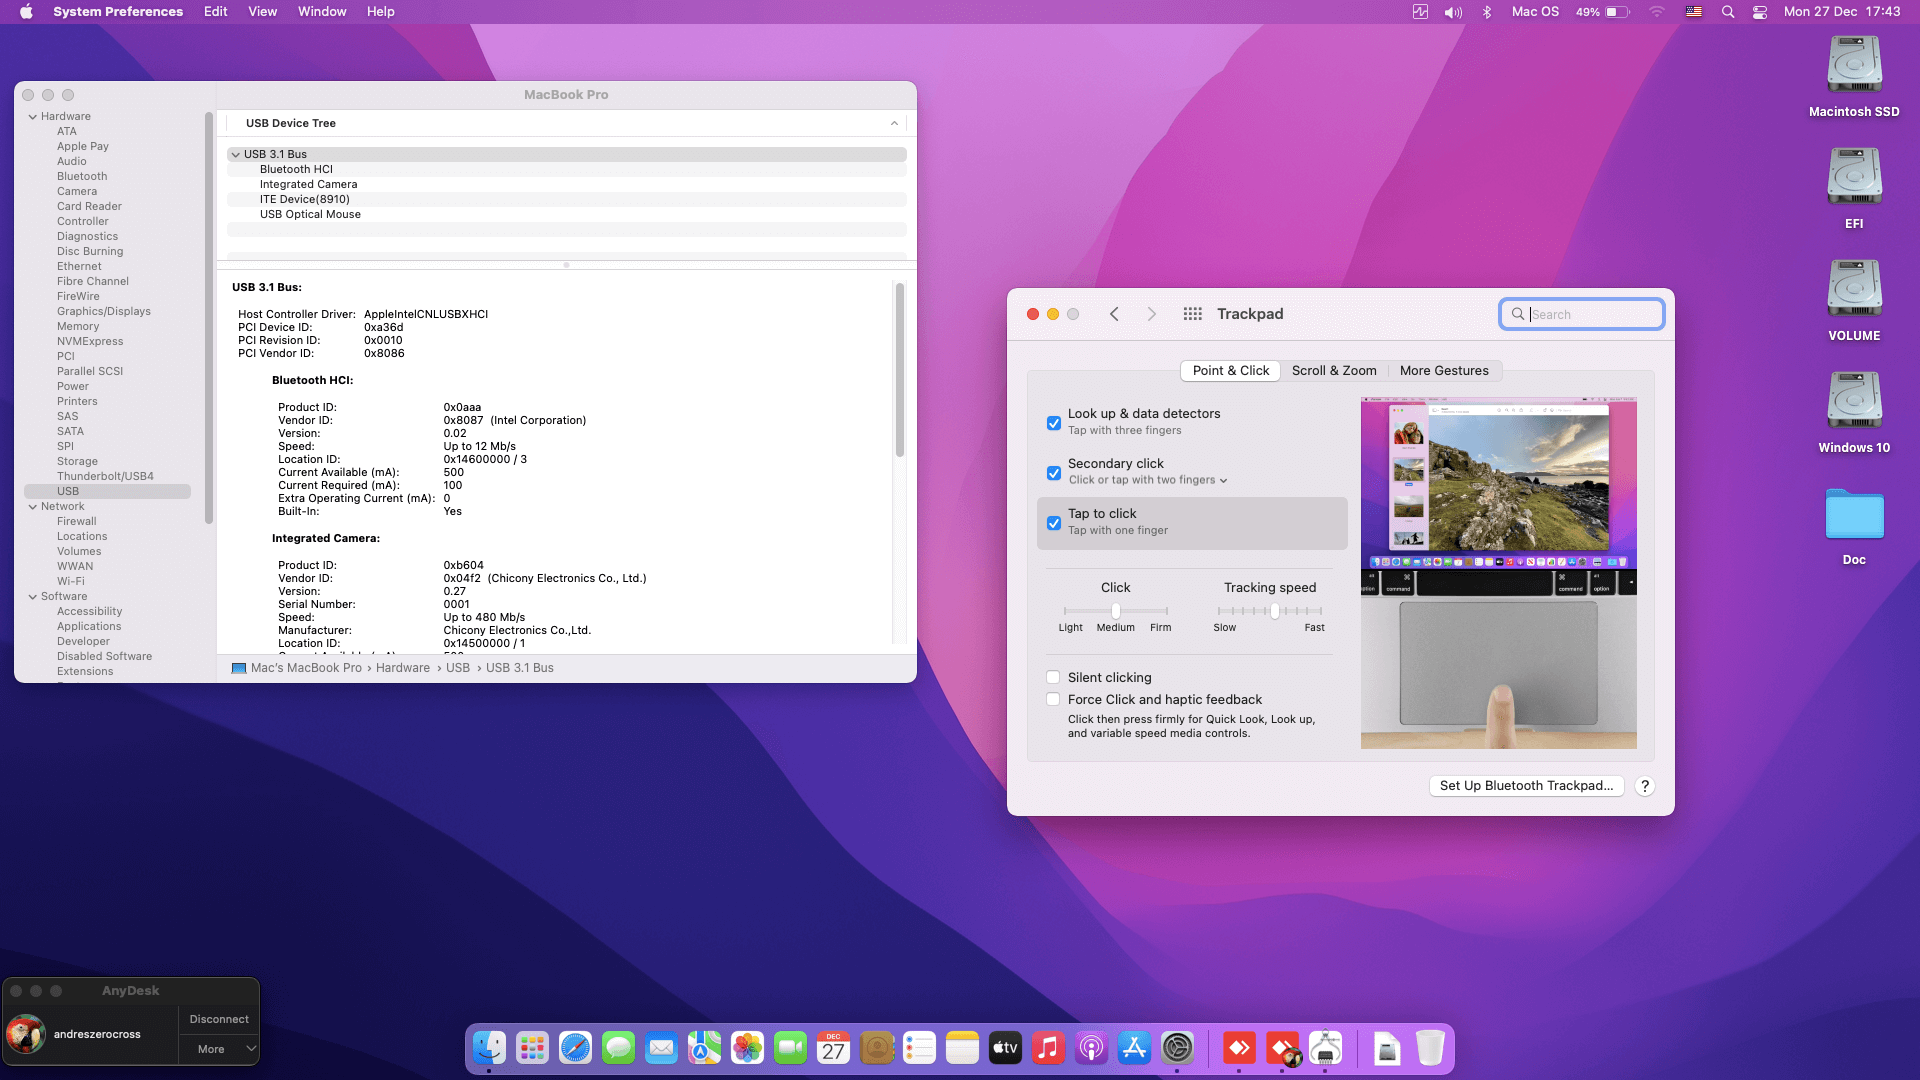
Task: Enable Silent clicking
Action: pyautogui.click(x=1053, y=677)
